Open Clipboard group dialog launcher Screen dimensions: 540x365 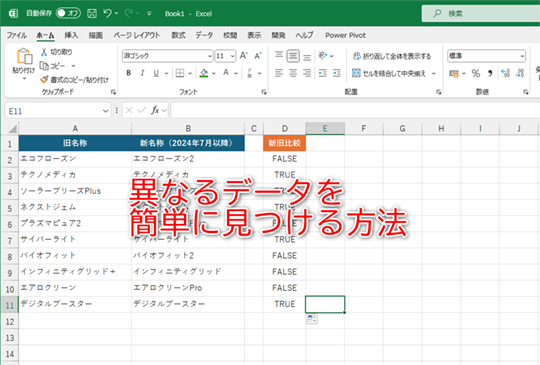(x=113, y=92)
